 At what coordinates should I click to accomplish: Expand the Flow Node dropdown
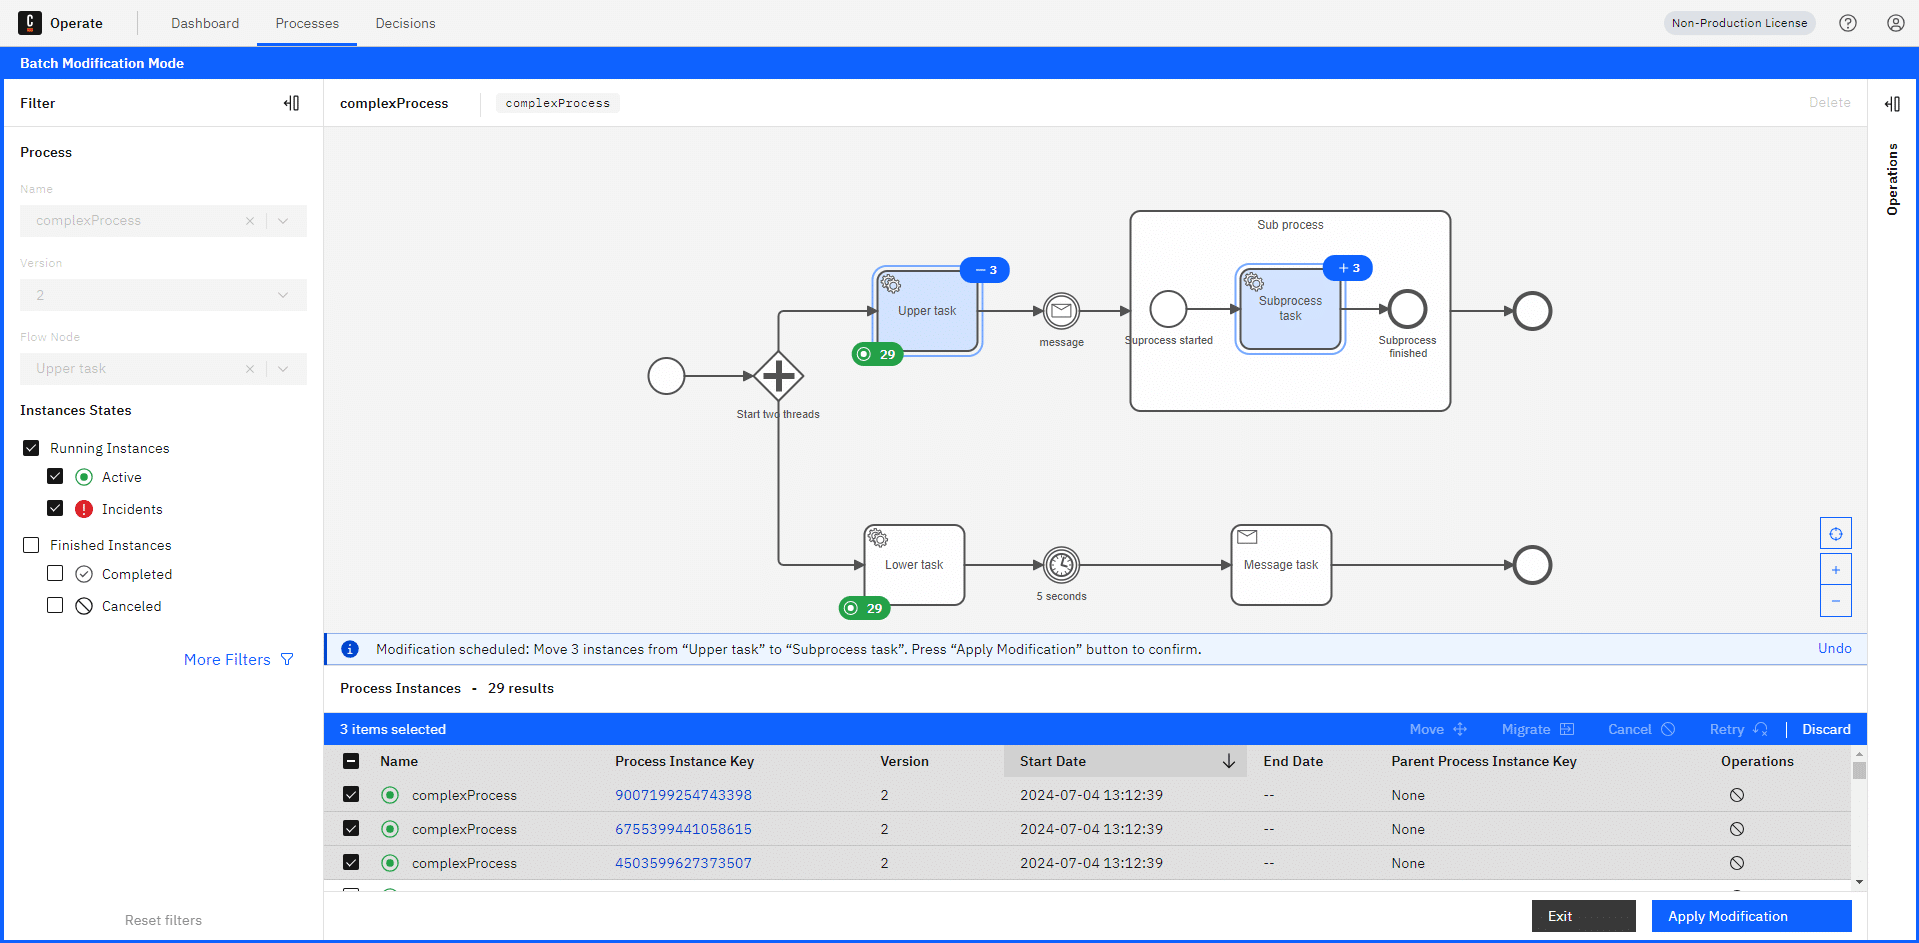coord(283,369)
